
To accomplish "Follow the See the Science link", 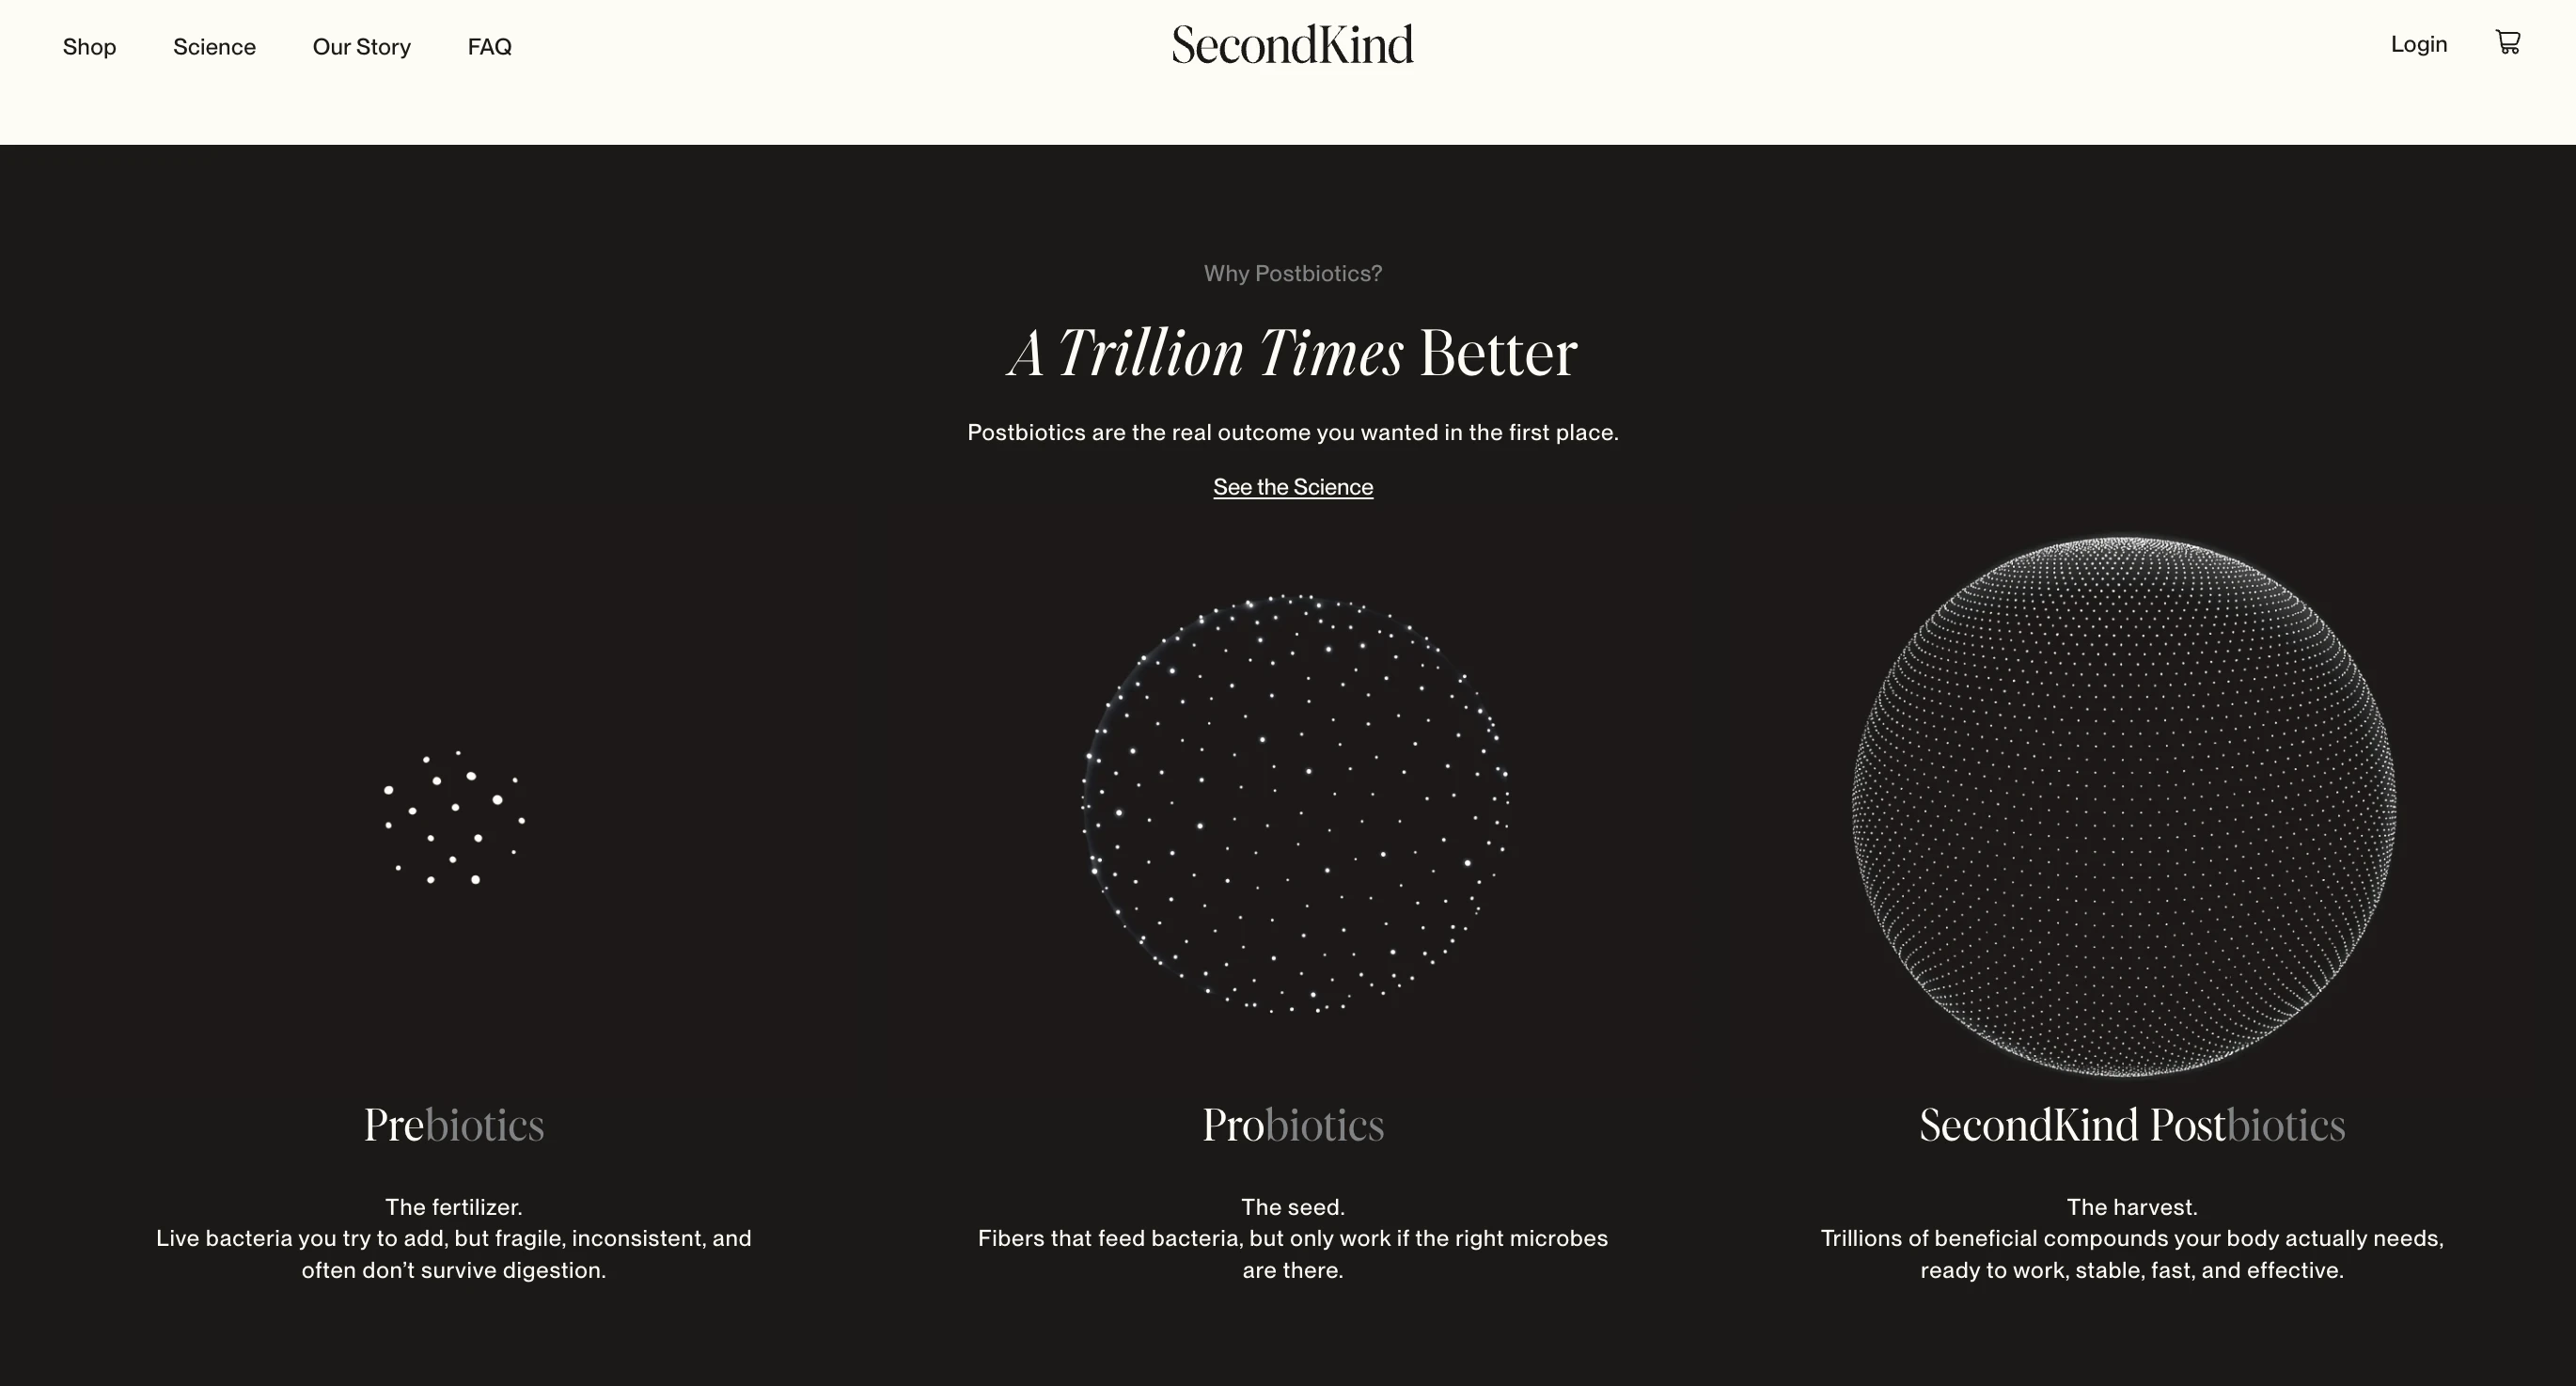I will point(1292,487).
